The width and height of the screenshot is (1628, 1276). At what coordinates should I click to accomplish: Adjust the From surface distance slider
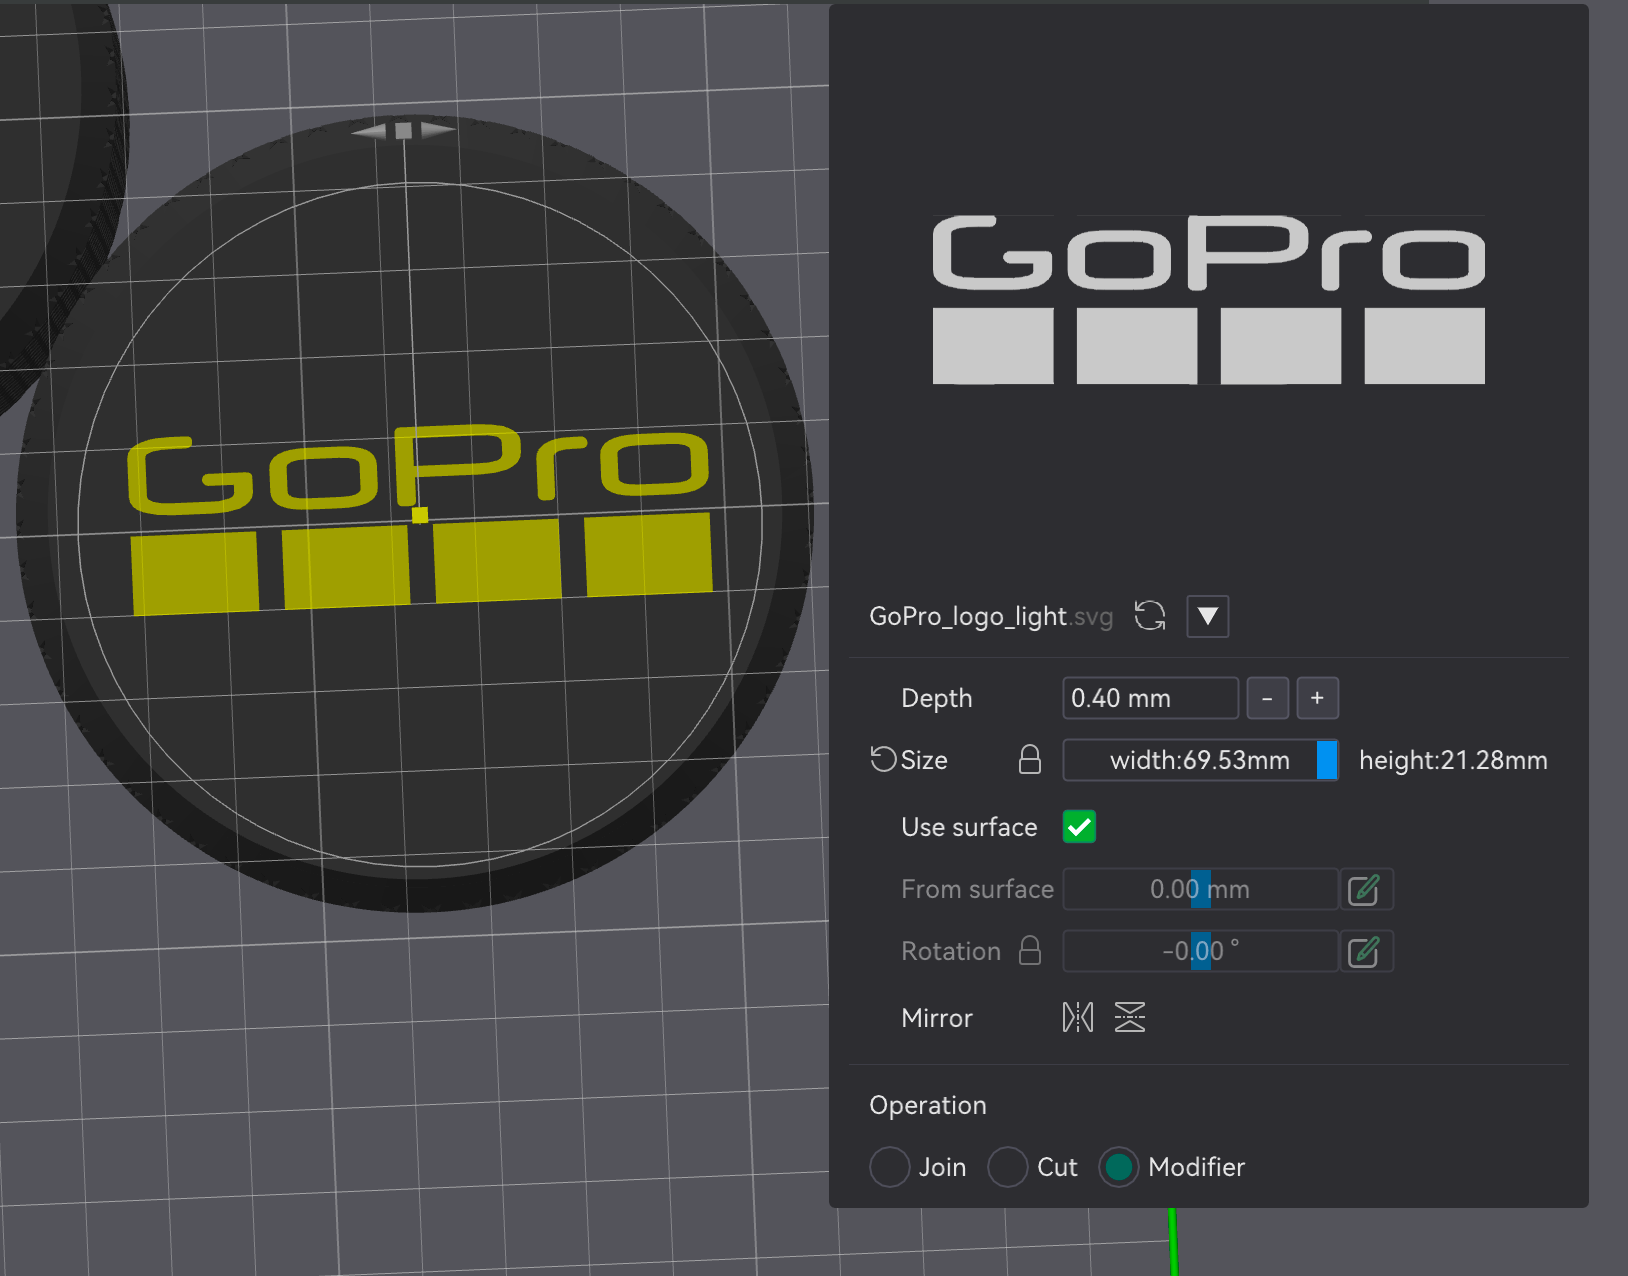pyautogui.click(x=1200, y=889)
